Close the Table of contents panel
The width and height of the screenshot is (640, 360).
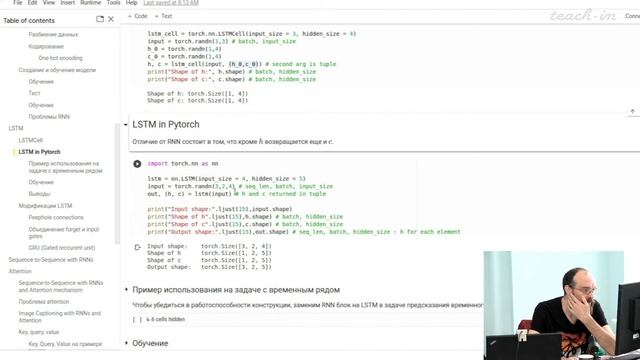pyautogui.click(x=111, y=19)
